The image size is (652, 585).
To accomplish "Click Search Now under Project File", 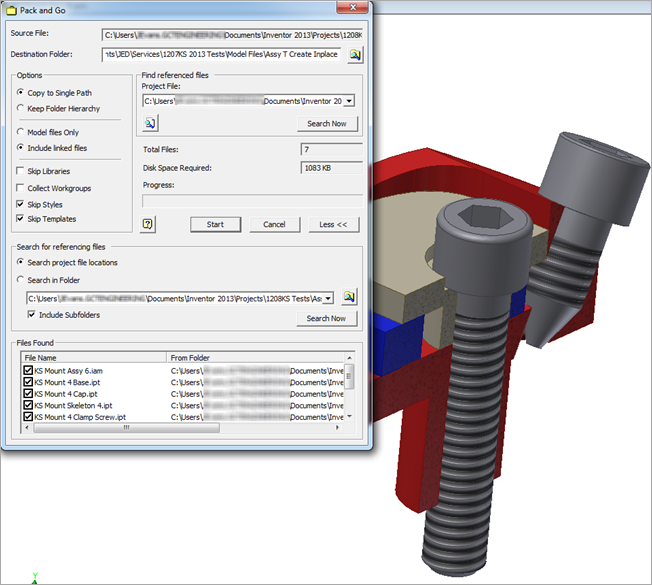I will [327, 124].
